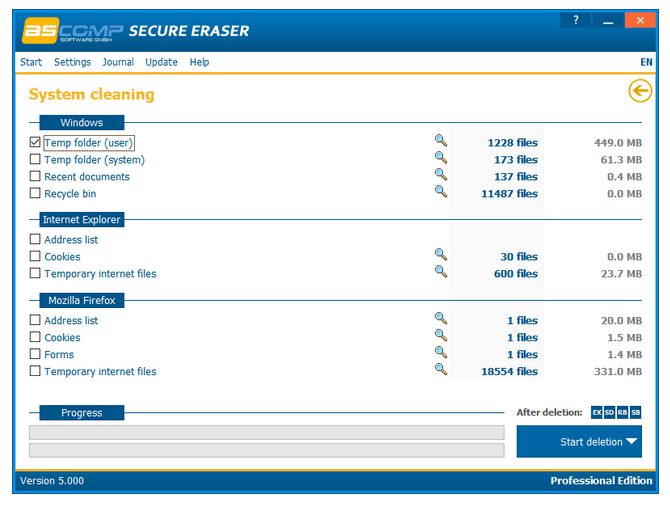Check Internet Explorer Address list

[x=35, y=239]
